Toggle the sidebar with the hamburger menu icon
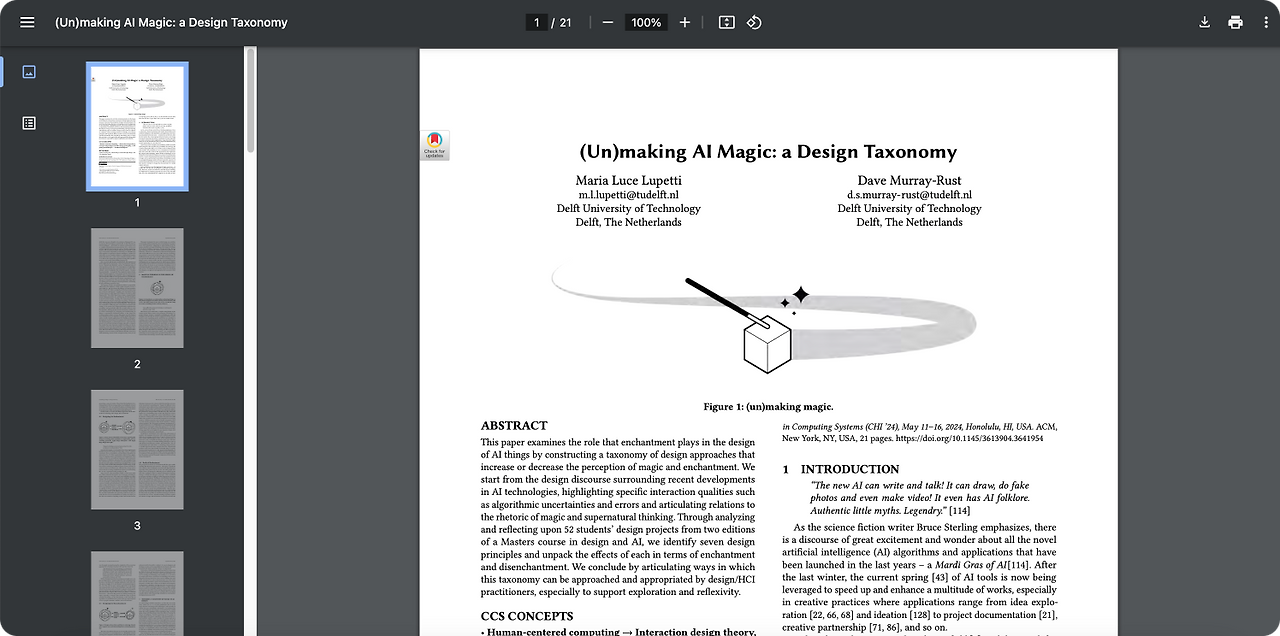 coord(27,22)
